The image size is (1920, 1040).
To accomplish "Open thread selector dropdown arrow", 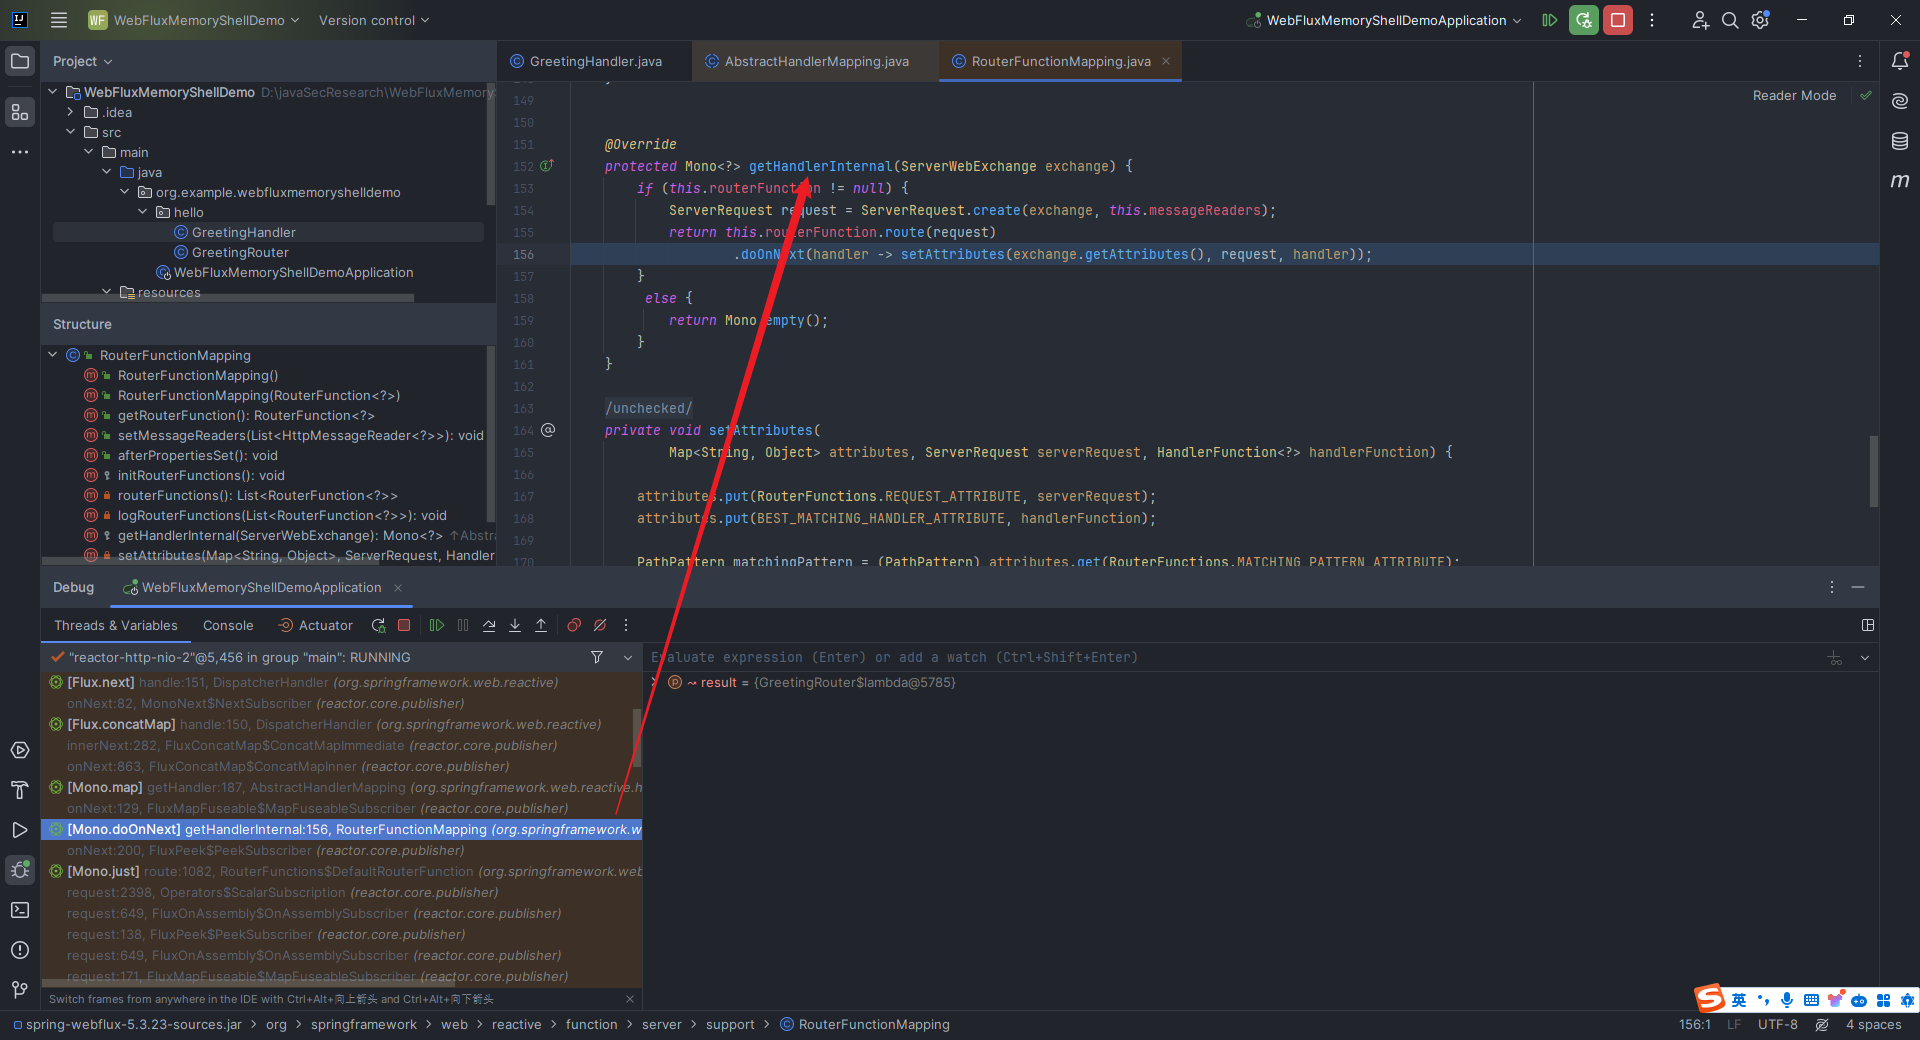I will (x=628, y=657).
